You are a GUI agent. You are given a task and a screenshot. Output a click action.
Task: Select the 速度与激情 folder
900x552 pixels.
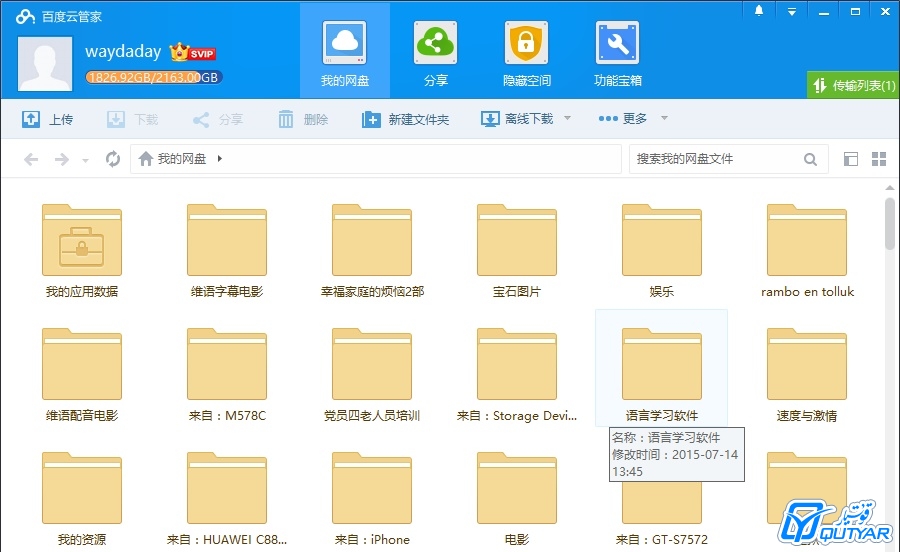(807, 375)
